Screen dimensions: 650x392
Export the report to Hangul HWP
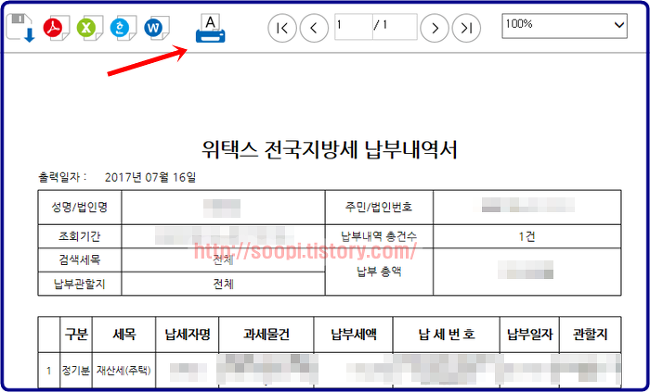[123, 28]
